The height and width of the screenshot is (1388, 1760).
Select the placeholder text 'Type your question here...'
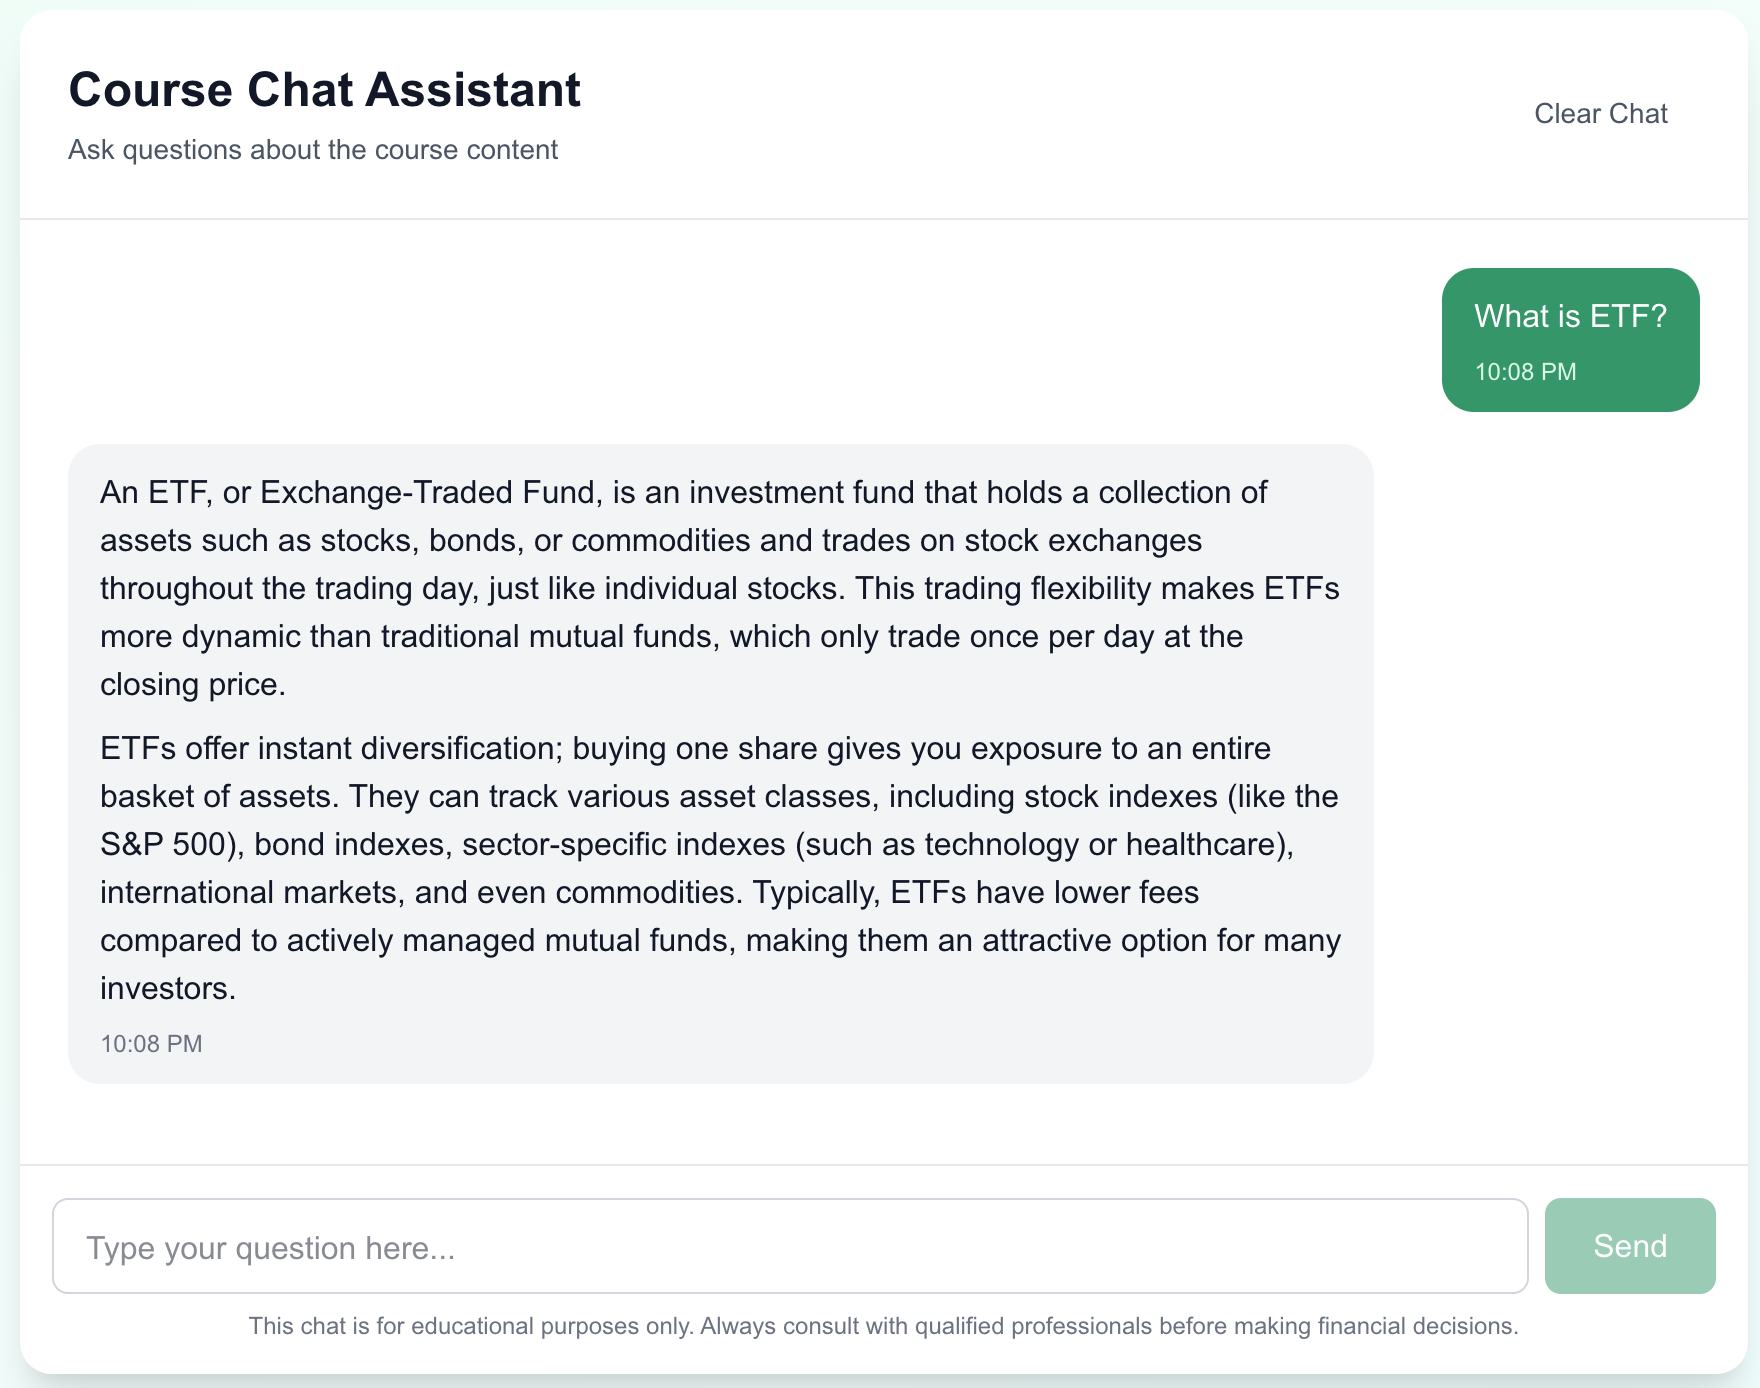click(x=270, y=1247)
